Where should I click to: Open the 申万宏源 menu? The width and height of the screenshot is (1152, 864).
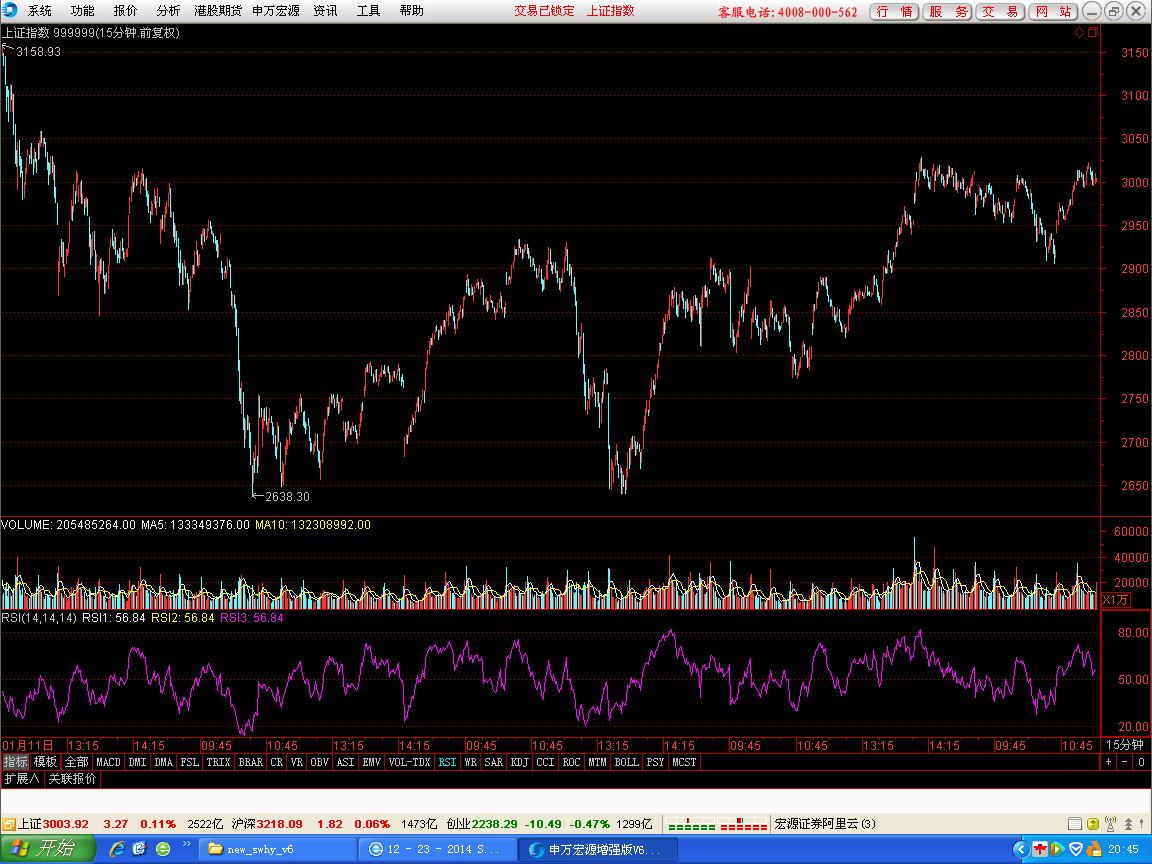[x=276, y=11]
